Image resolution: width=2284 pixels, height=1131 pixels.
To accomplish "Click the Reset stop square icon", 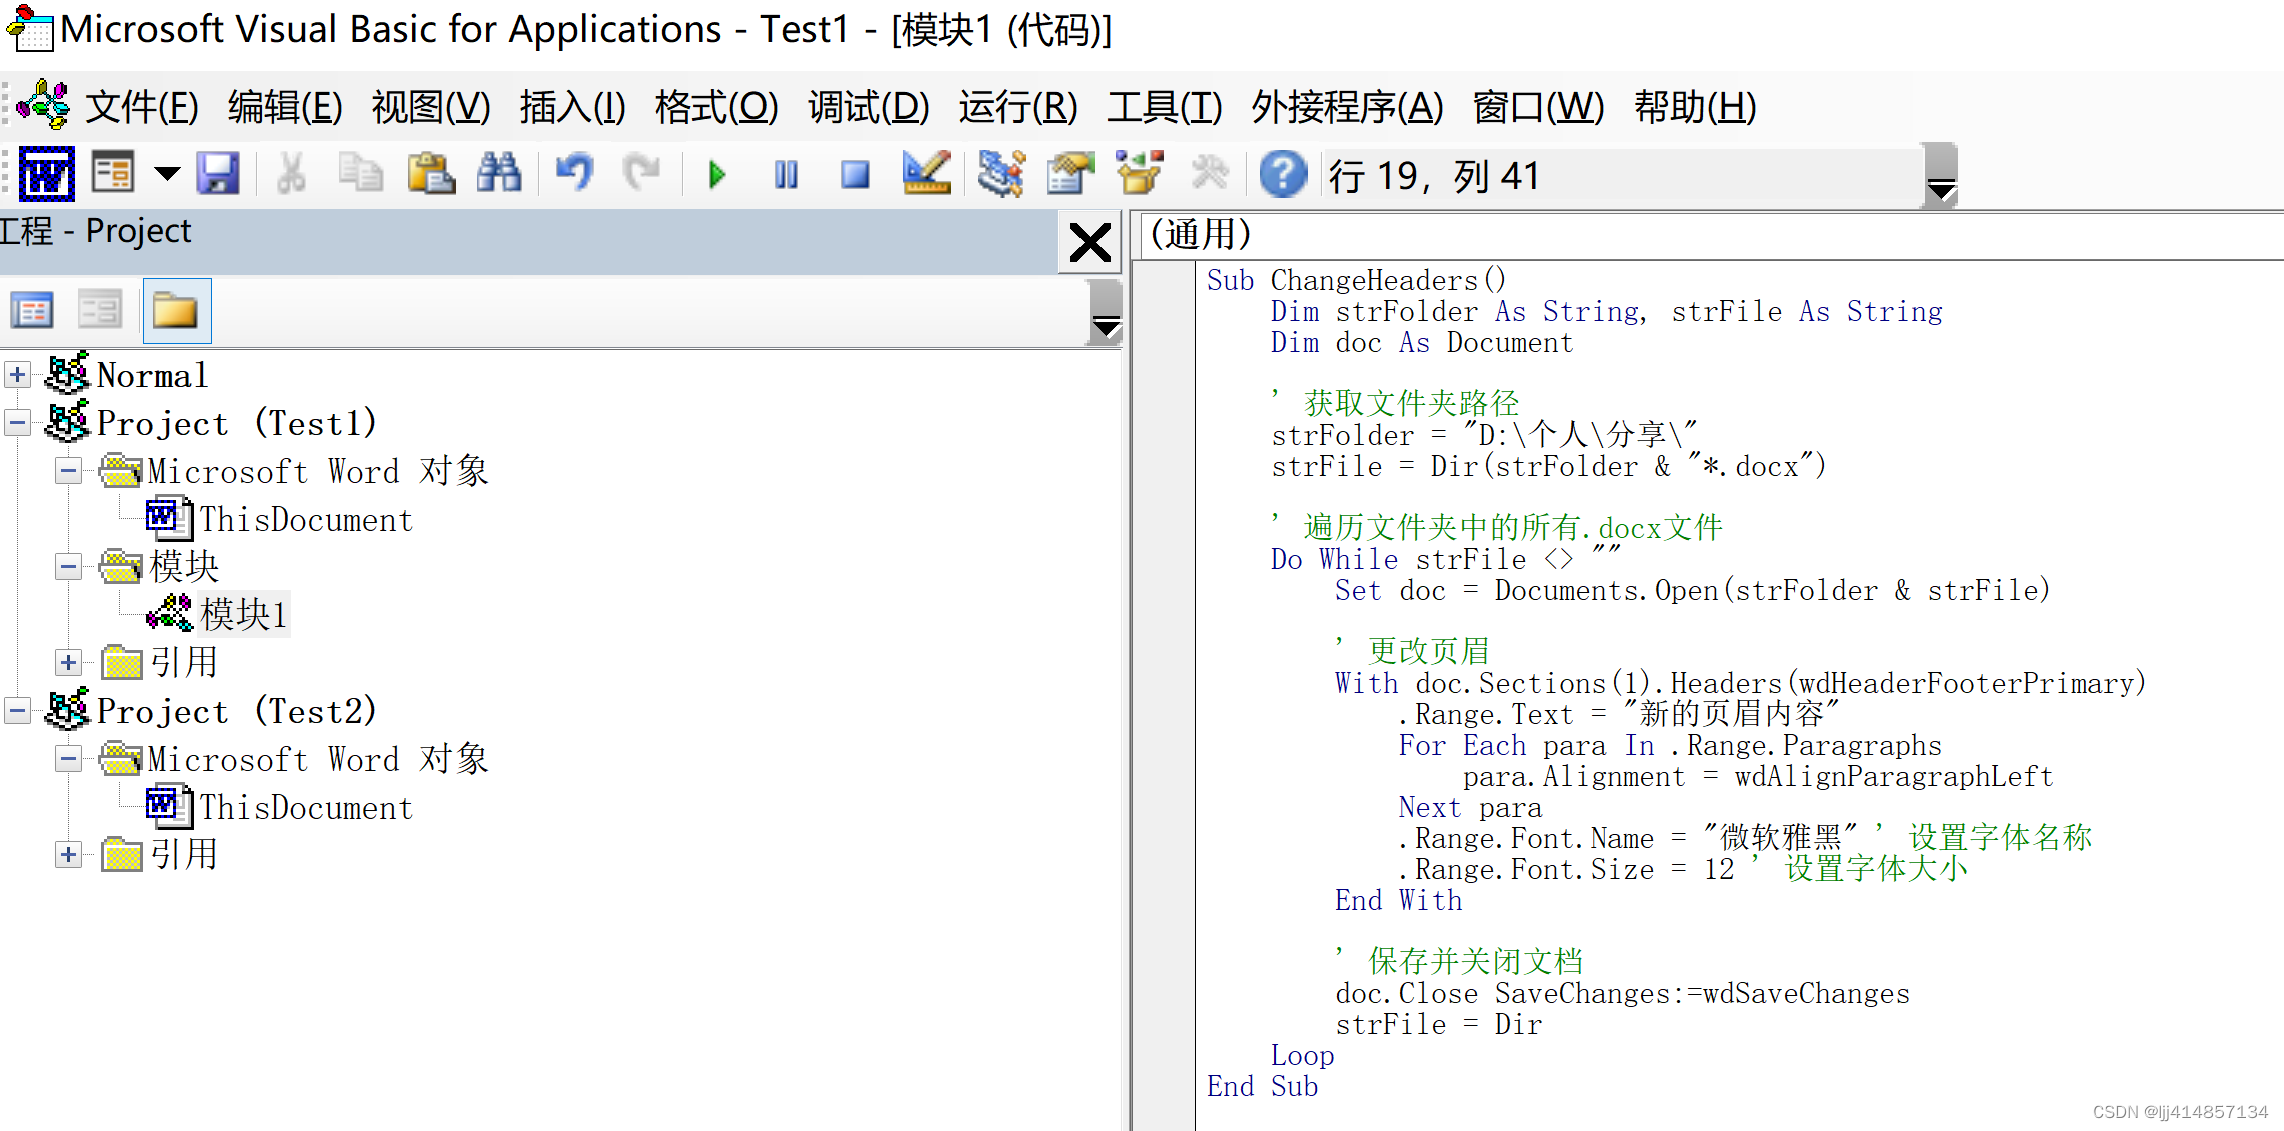I will point(855,175).
